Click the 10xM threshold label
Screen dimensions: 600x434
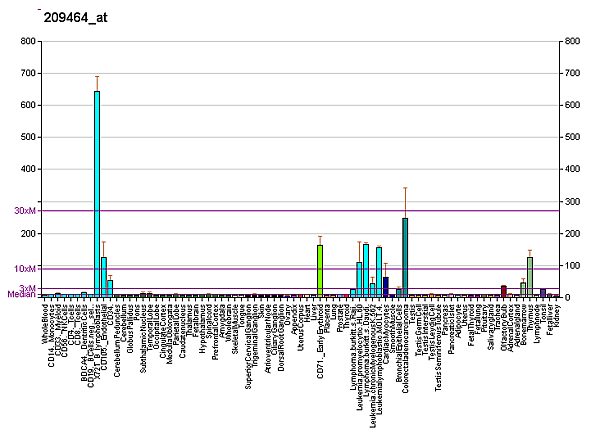pyautogui.click(x=24, y=269)
